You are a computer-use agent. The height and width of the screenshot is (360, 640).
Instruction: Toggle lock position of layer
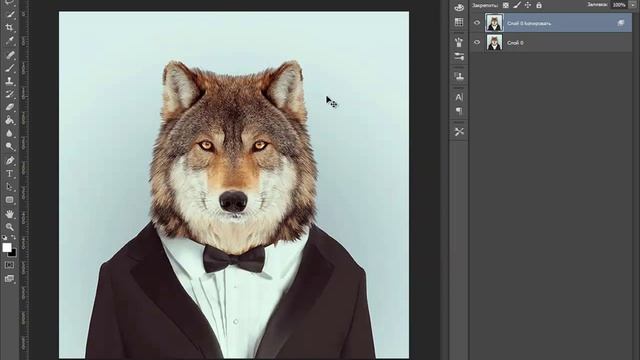(x=528, y=5)
